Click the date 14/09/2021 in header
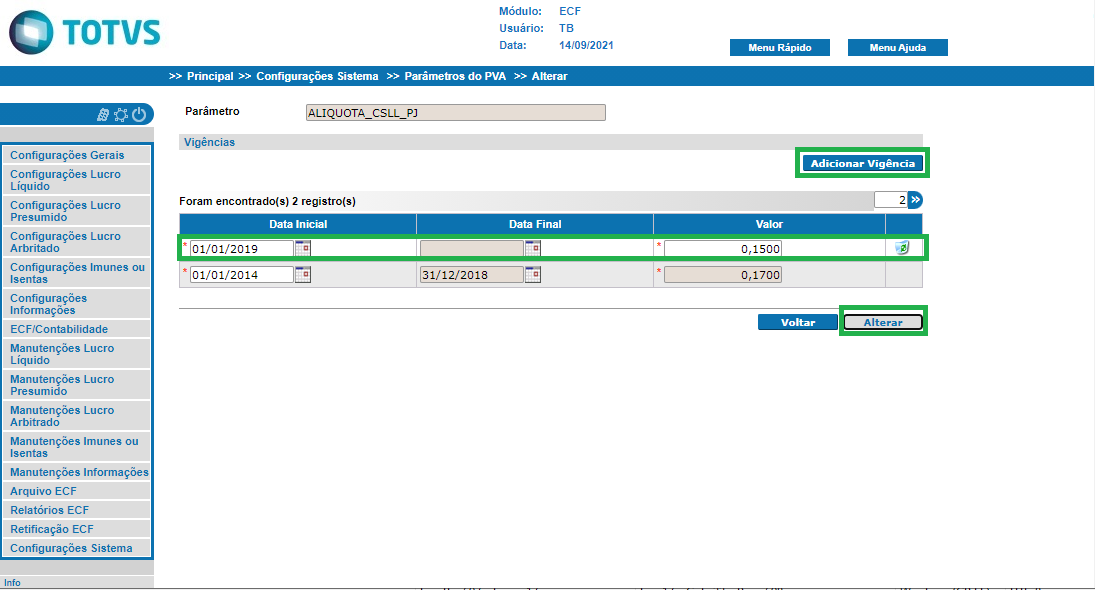Screen dimensions: 1095x590 (586, 45)
